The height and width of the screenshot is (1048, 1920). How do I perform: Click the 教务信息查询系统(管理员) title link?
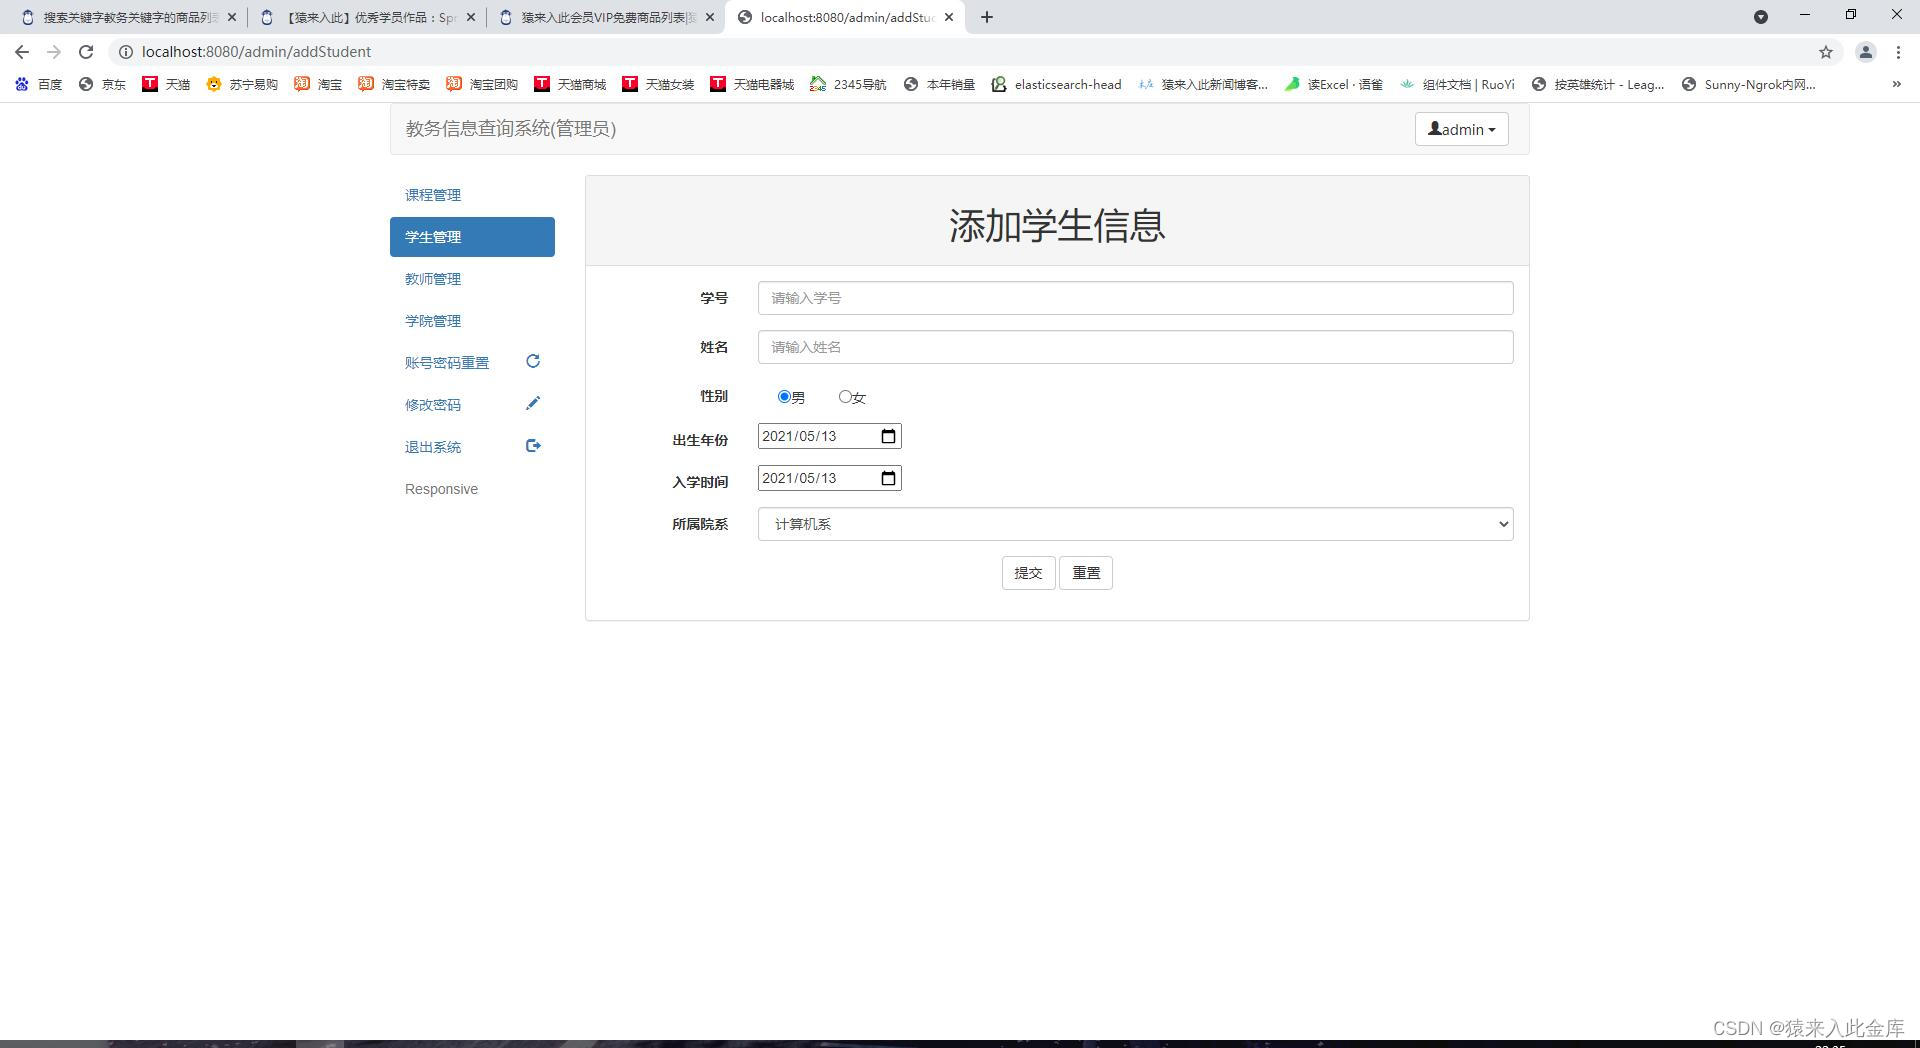pyautogui.click(x=511, y=129)
